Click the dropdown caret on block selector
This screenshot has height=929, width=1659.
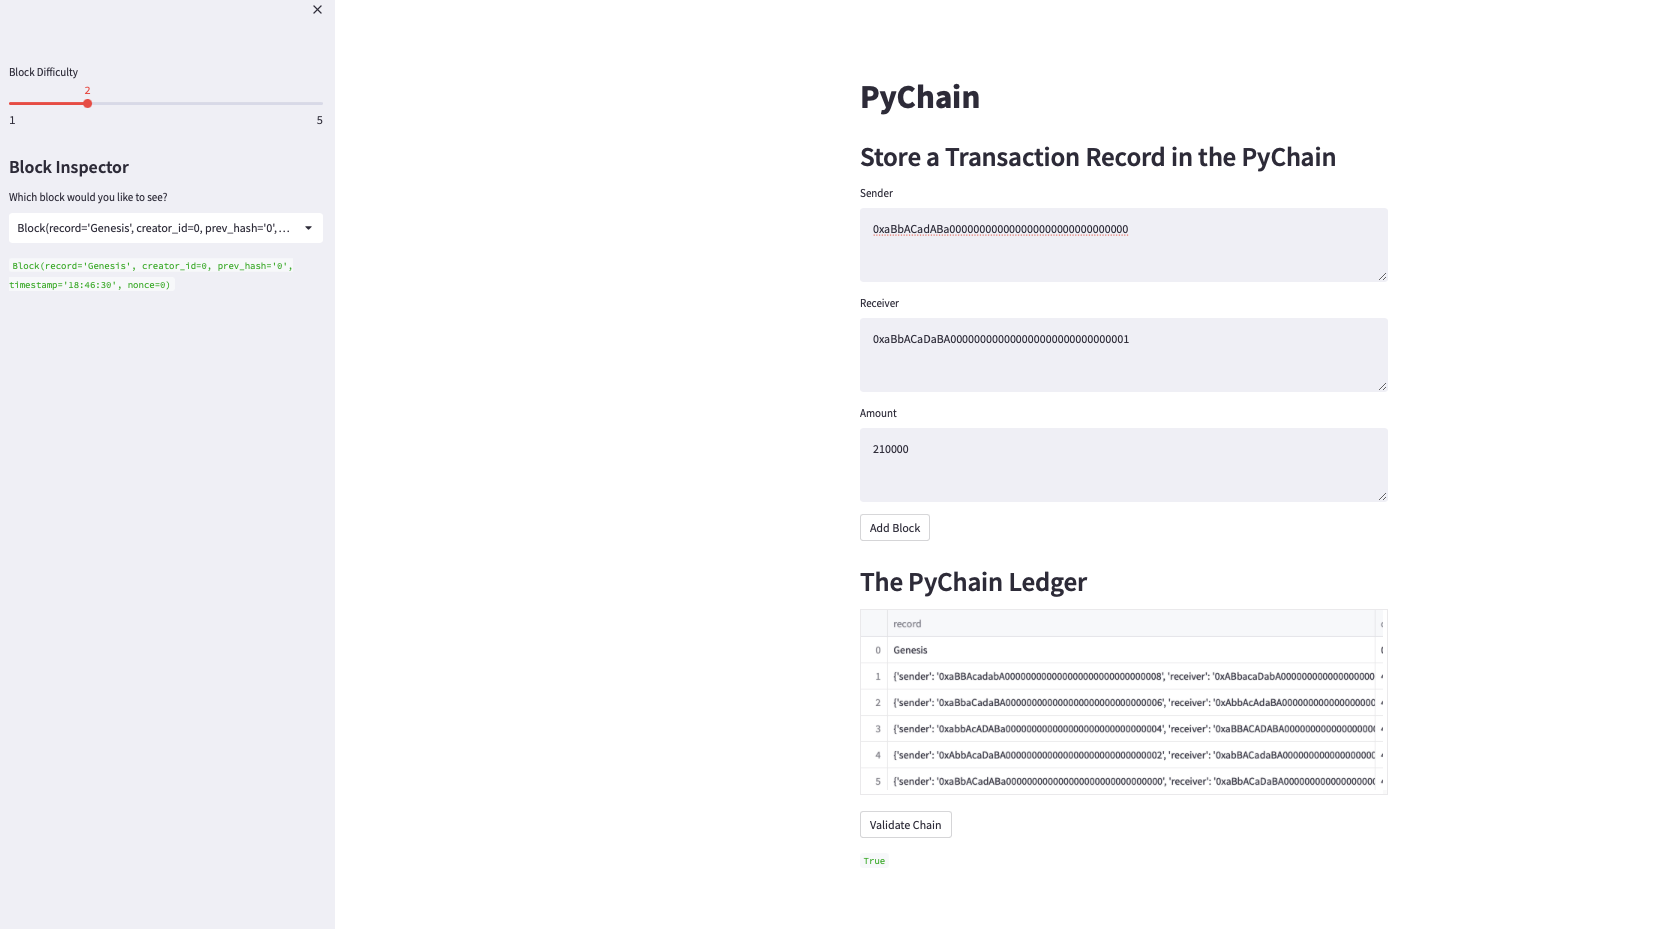[310, 228]
